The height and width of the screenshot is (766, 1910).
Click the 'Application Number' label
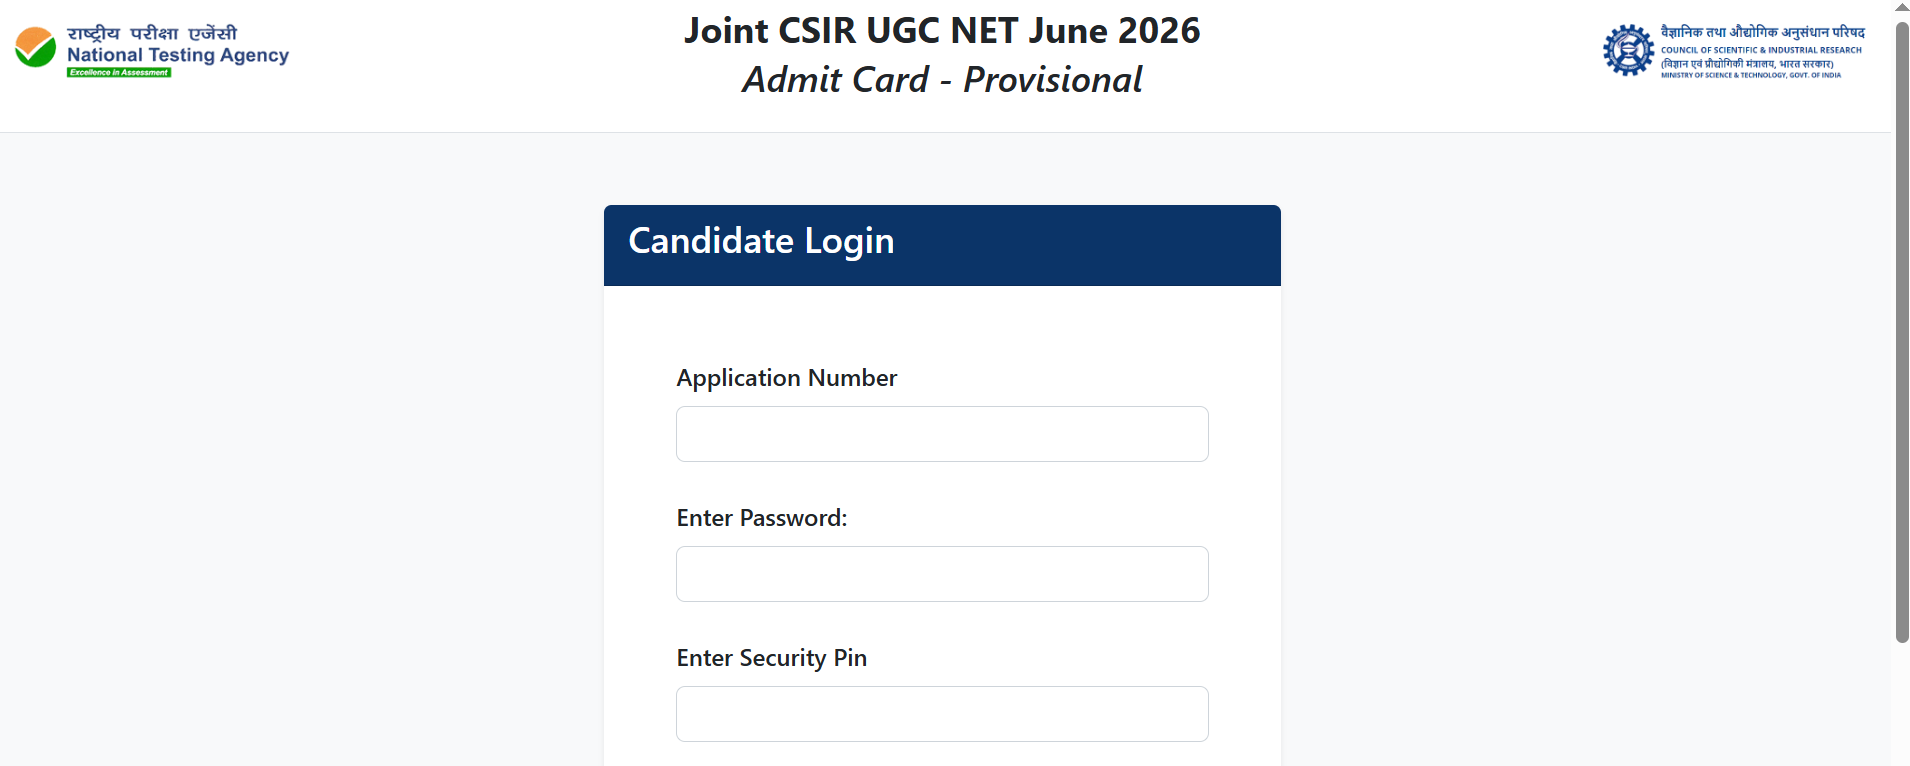tap(786, 379)
